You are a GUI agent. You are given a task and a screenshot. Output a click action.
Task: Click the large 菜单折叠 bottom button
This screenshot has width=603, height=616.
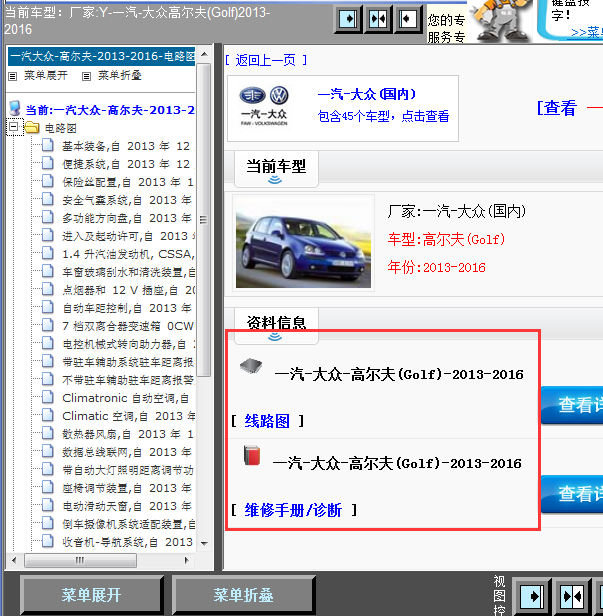[243, 595]
